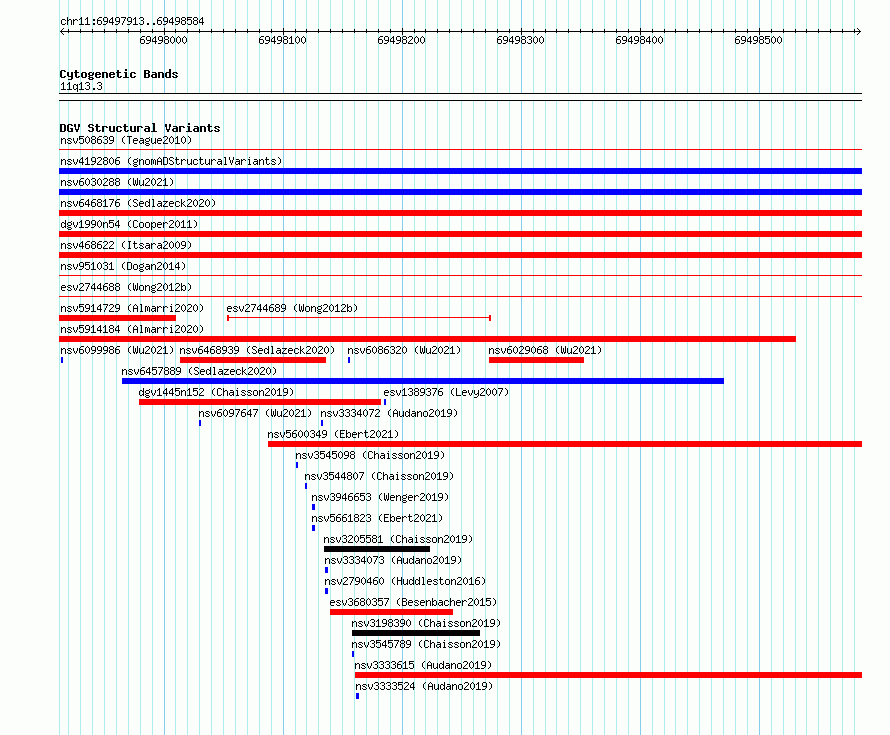Select nsv3334073 (Audano2019) label
The image size is (890, 735).
[393, 560]
